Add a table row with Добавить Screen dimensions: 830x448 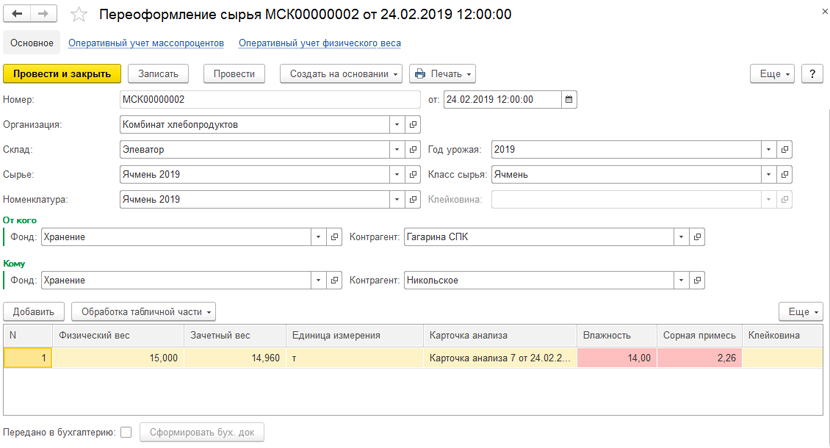click(x=33, y=311)
